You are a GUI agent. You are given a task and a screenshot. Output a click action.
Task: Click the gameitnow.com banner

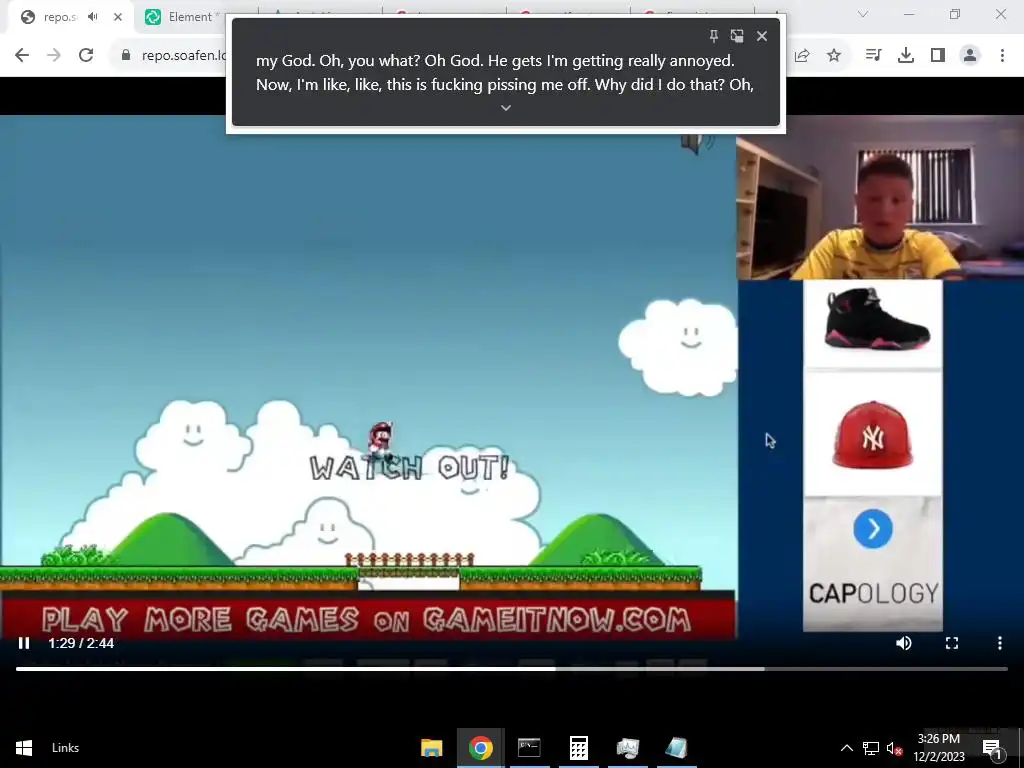(367, 619)
